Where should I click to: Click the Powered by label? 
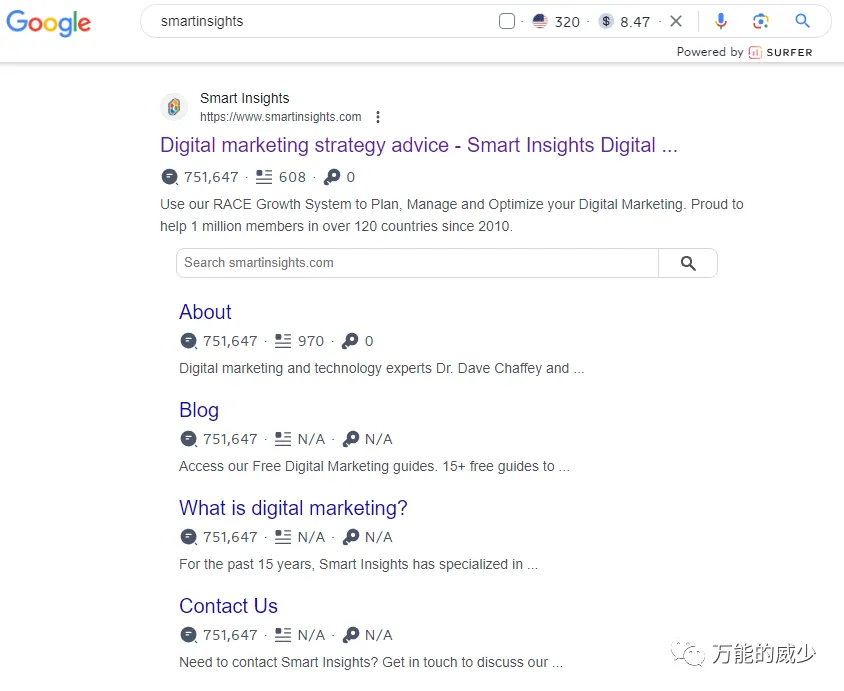[x=710, y=52]
